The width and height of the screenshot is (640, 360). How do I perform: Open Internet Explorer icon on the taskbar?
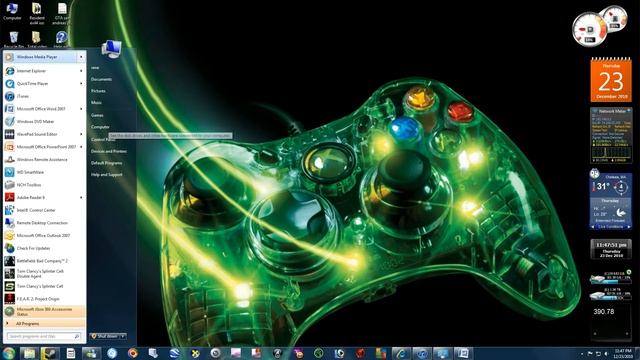click(401, 353)
